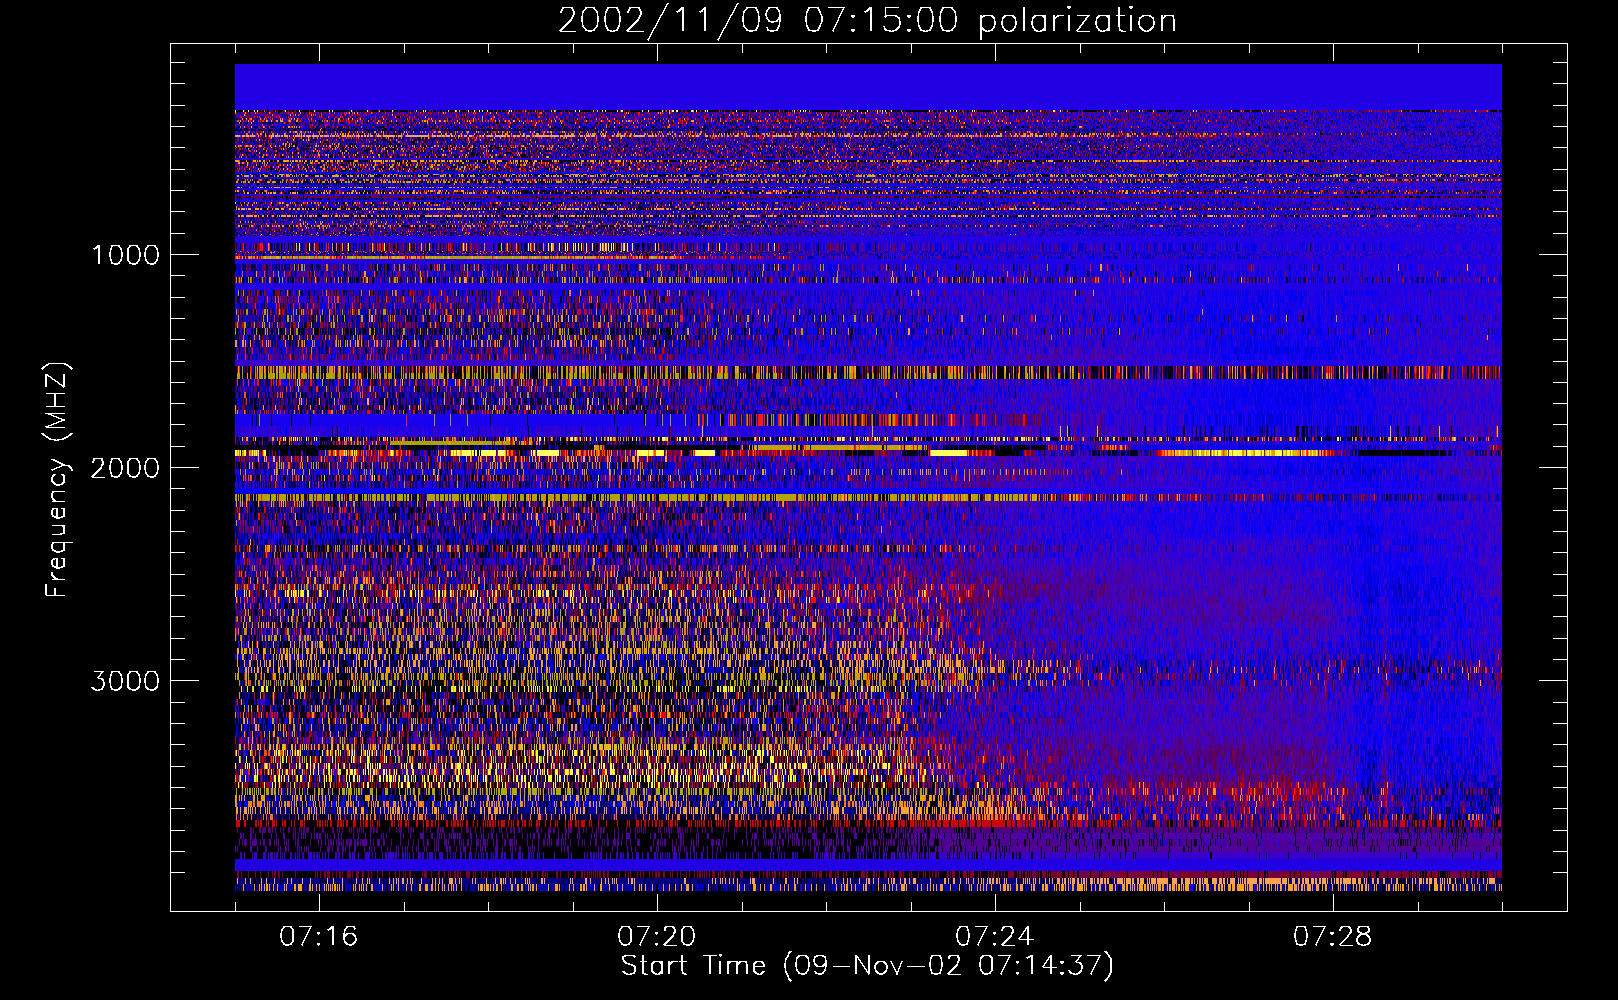Click the 'Frequency (MHZ)' axis label
The width and height of the screenshot is (1618, 1000).
[x=57, y=480]
